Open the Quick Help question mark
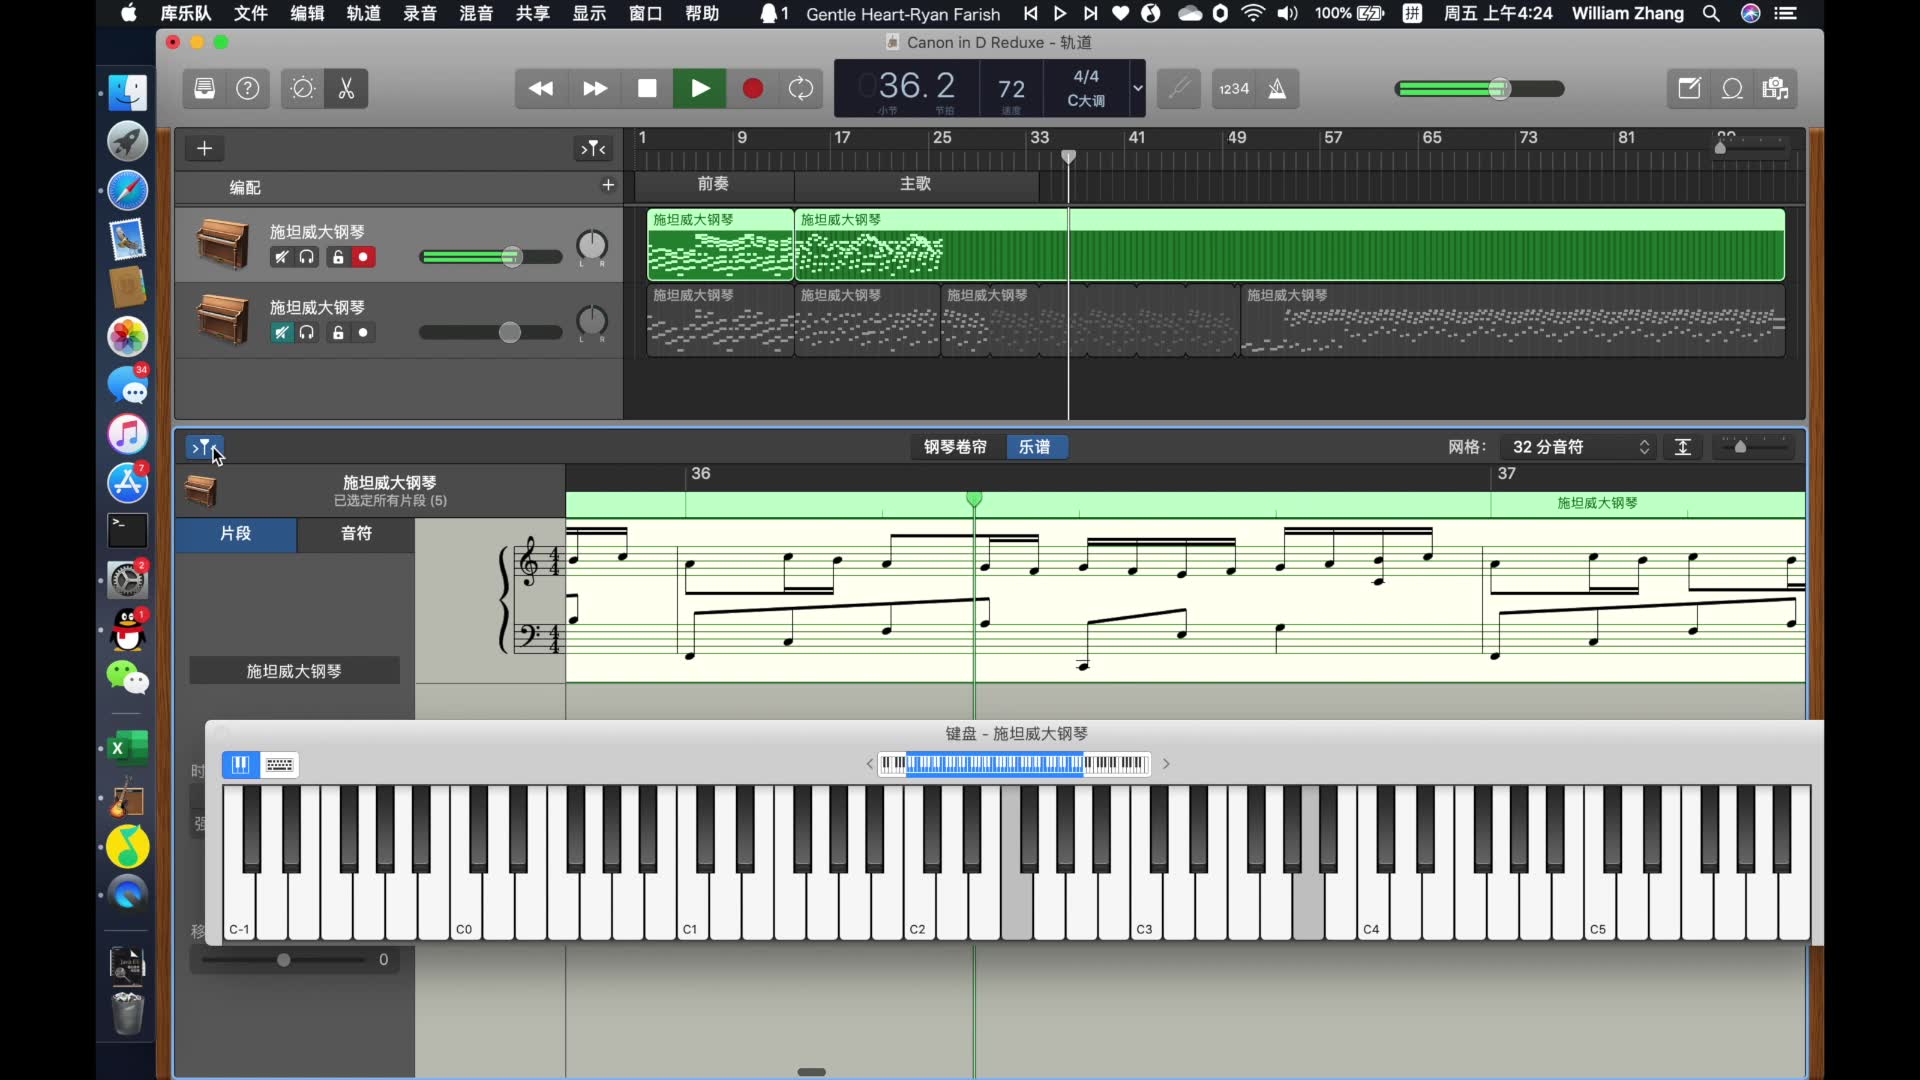This screenshot has width=1920, height=1080. click(x=248, y=89)
